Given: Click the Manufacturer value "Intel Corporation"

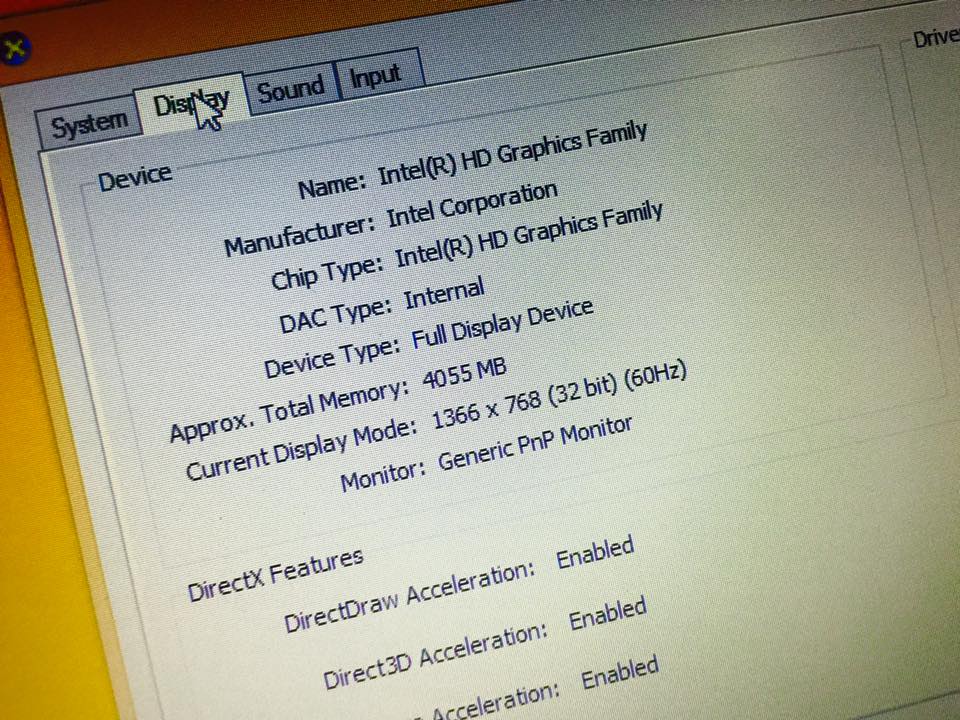Looking at the screenshot, I should click(x=472, y=205).
